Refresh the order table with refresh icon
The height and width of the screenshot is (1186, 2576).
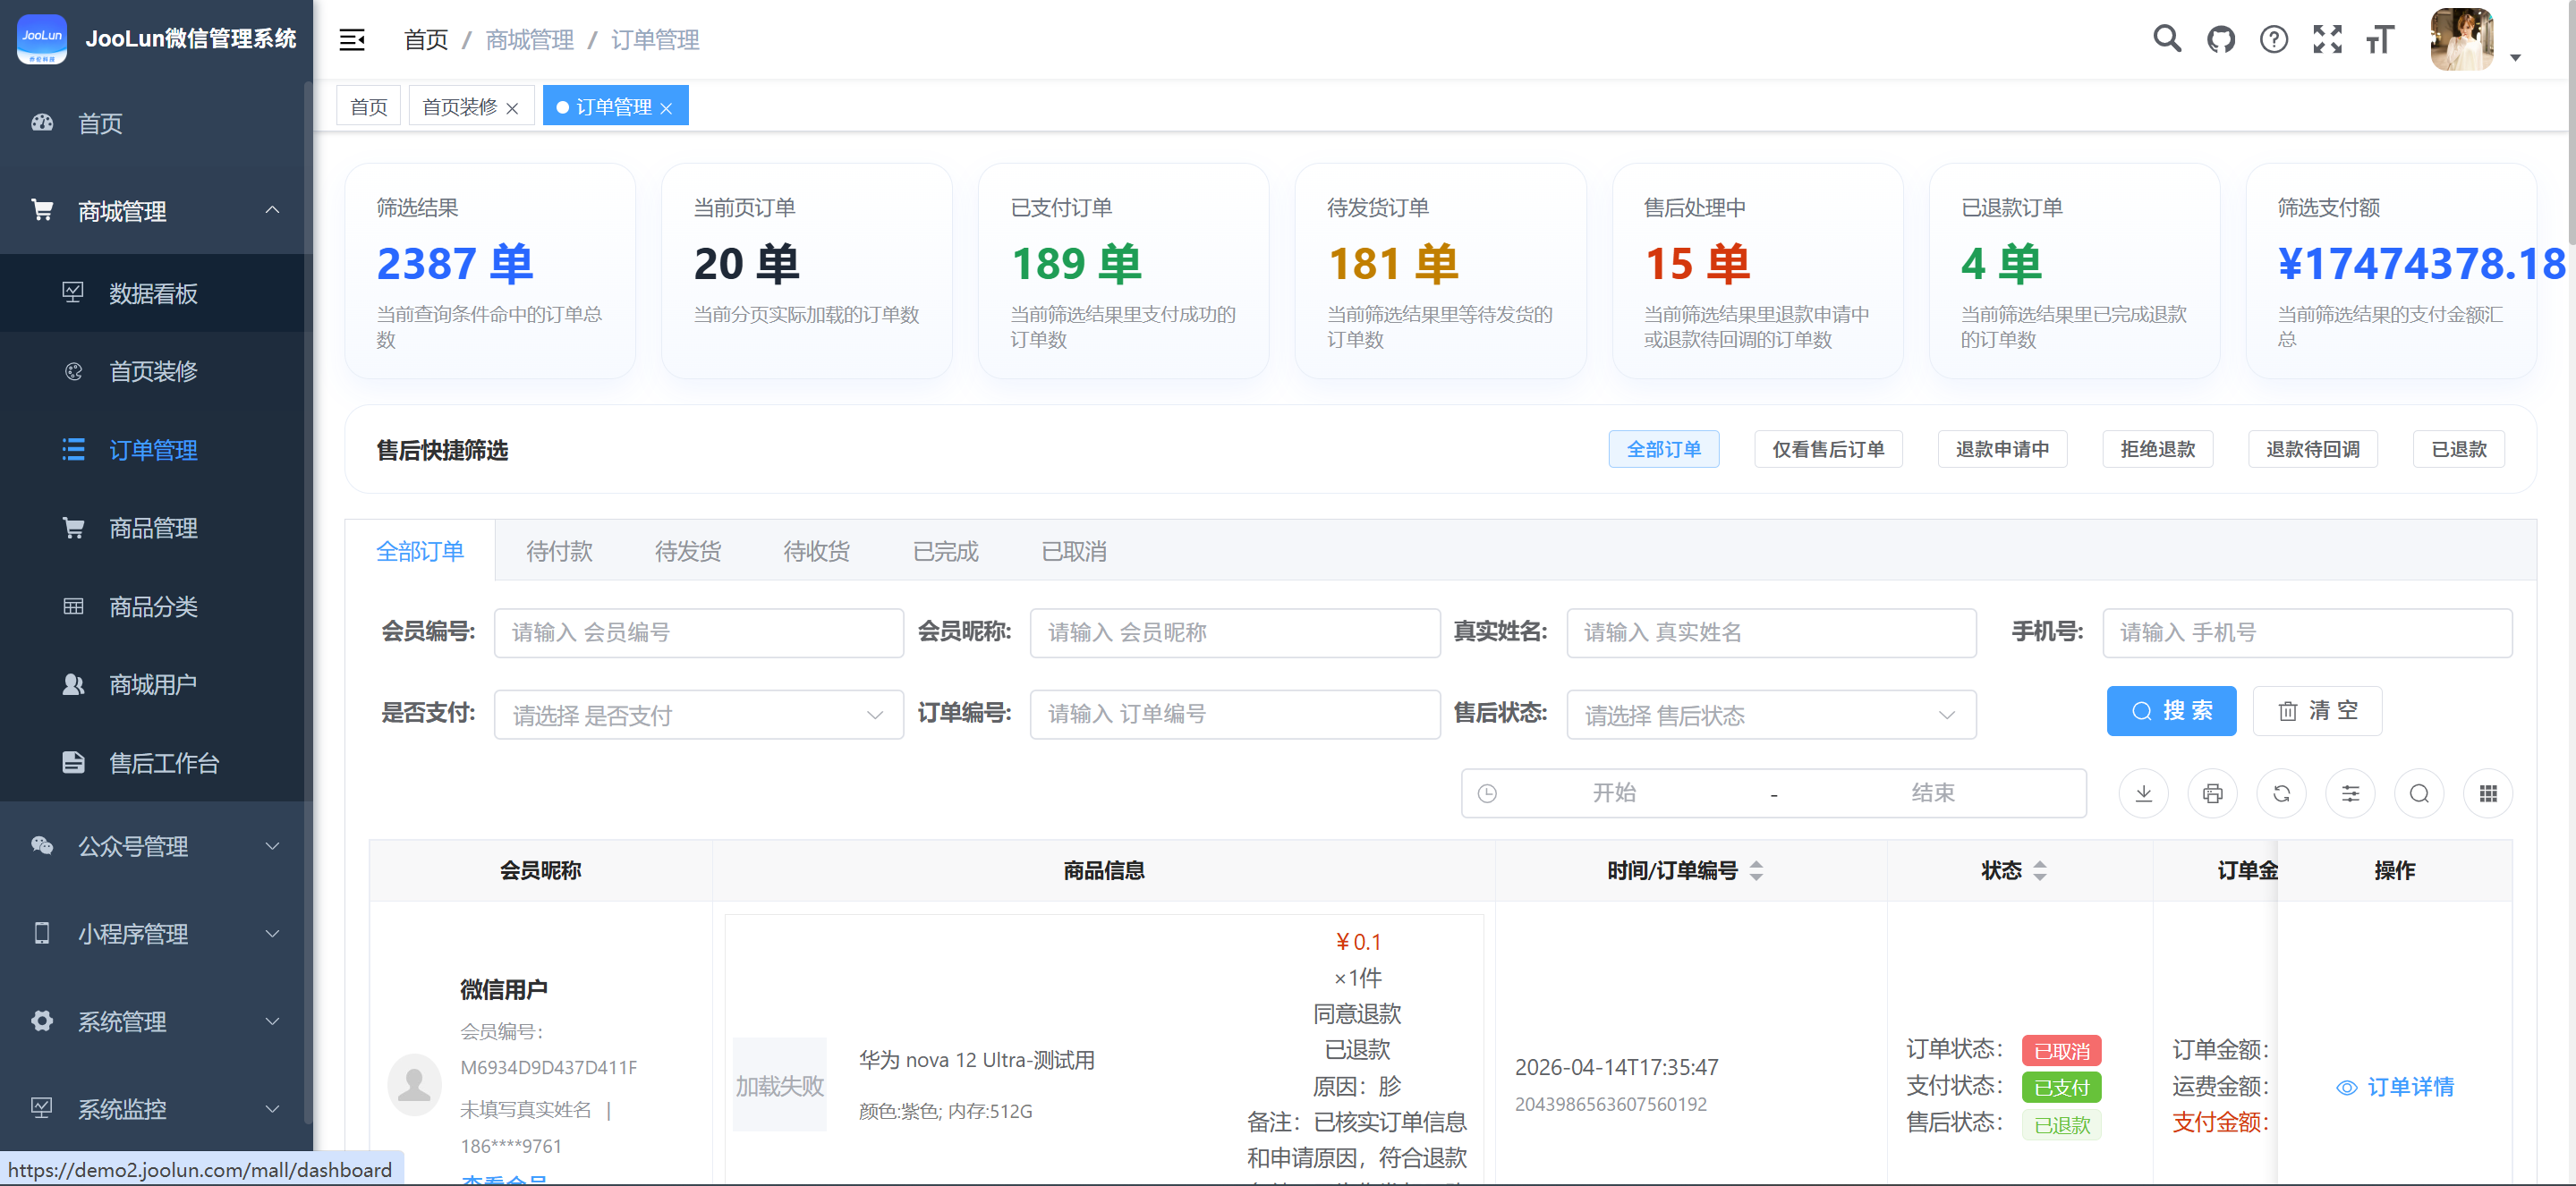click(2281, 793)
